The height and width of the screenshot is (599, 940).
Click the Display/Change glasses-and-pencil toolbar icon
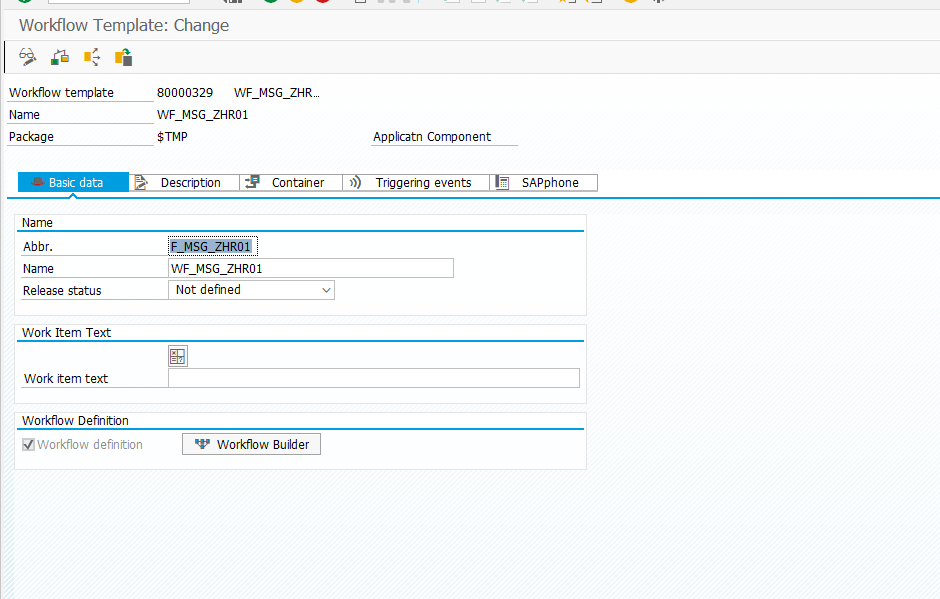pyautogui.click(x=27, y=57)
